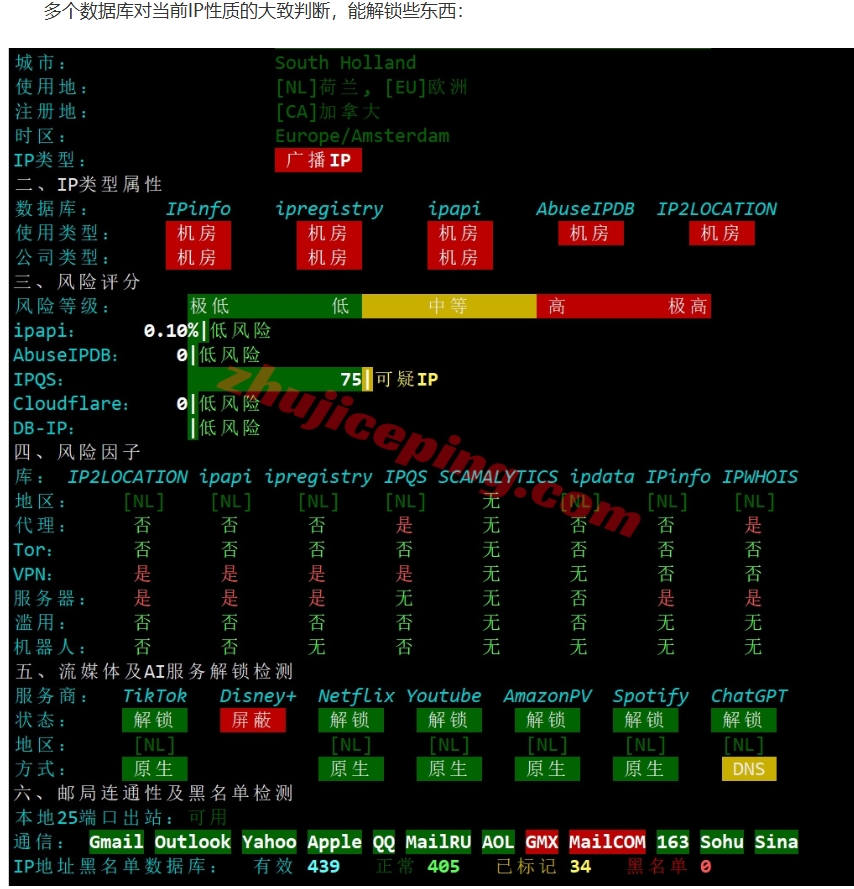
Task: Click the "VPN:" row label
Action: [33, 574]
